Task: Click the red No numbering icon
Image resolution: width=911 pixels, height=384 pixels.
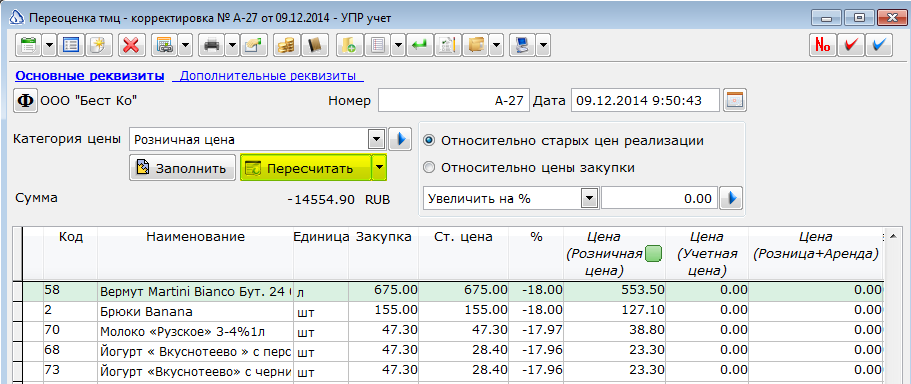Action: tap(823, 45)
